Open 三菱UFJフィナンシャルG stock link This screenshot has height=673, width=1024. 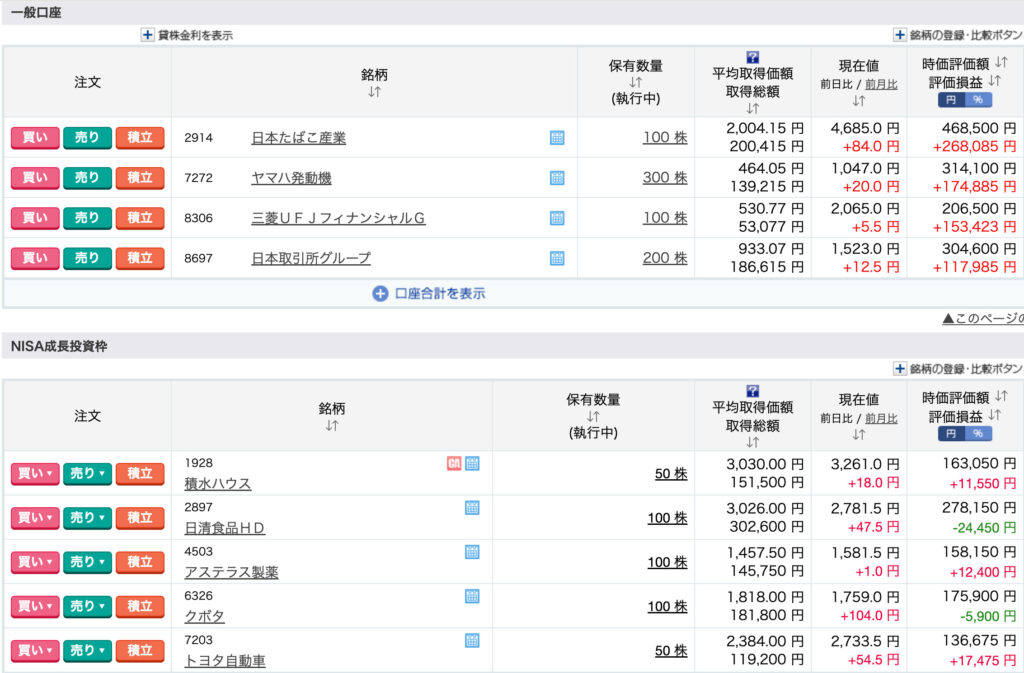point(338,218)
